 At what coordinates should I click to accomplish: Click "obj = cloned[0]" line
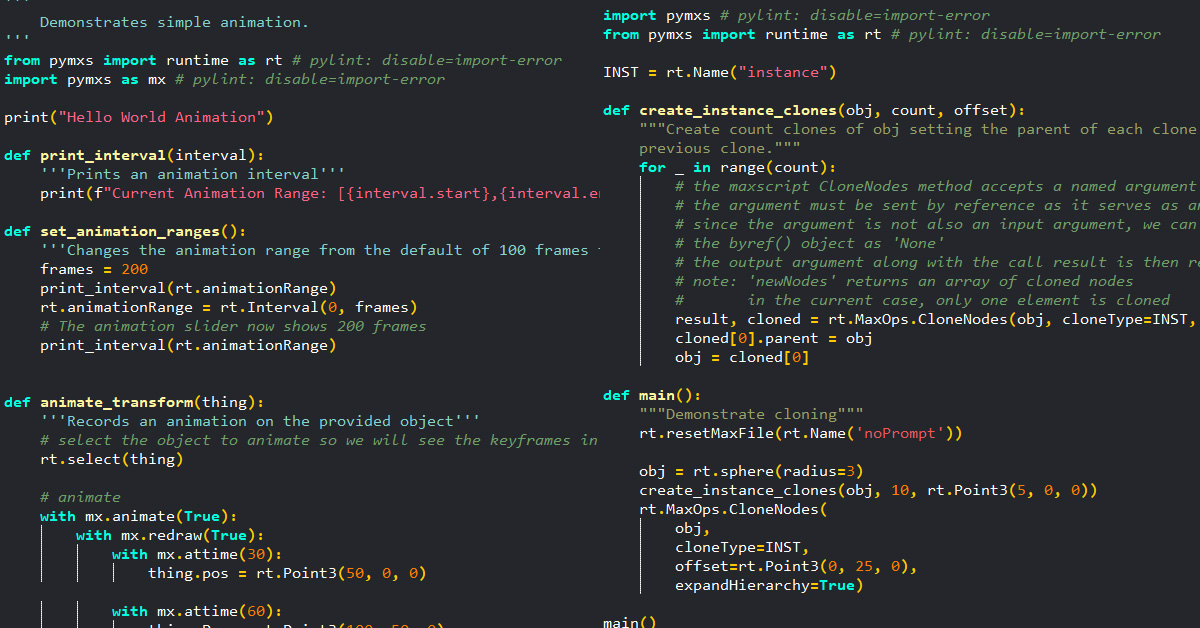pyautogui.click(x=742, y=357)
